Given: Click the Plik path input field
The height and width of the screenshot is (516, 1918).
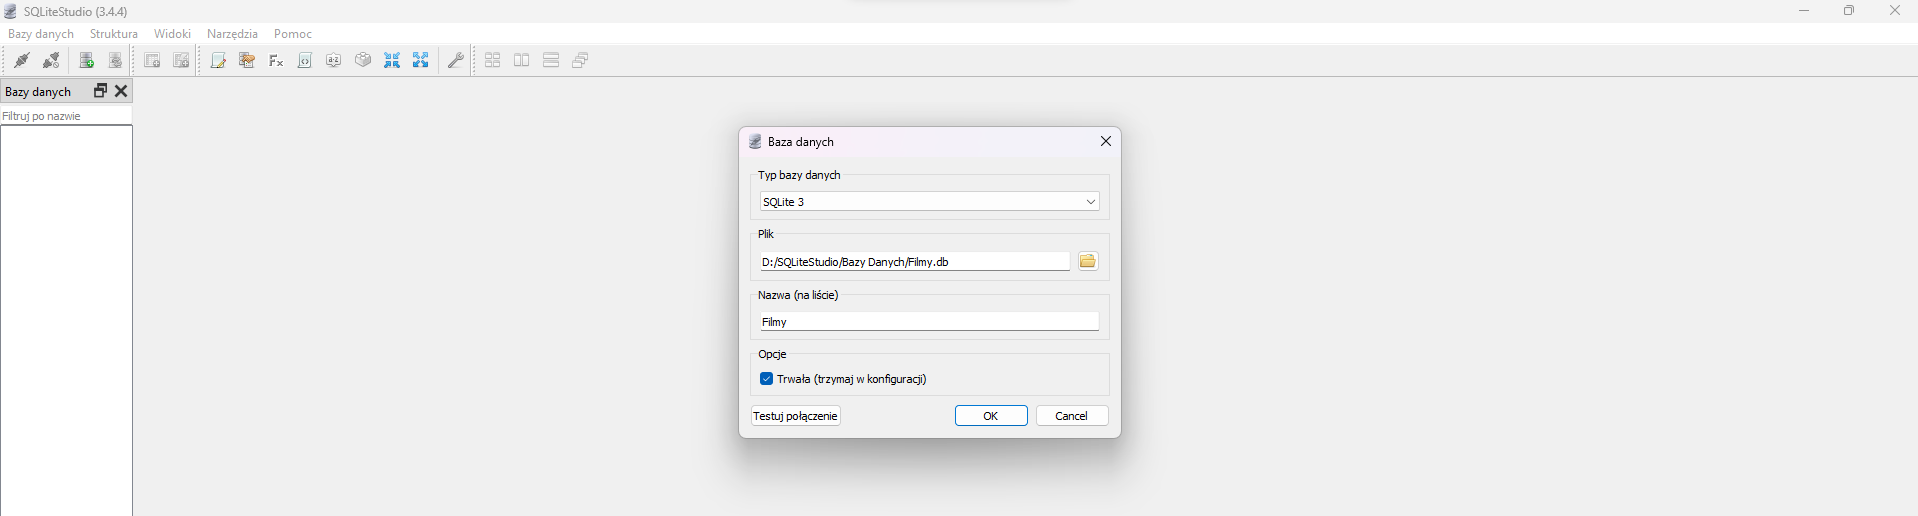Looking at the screenshot, I should [x=915, y=262].
